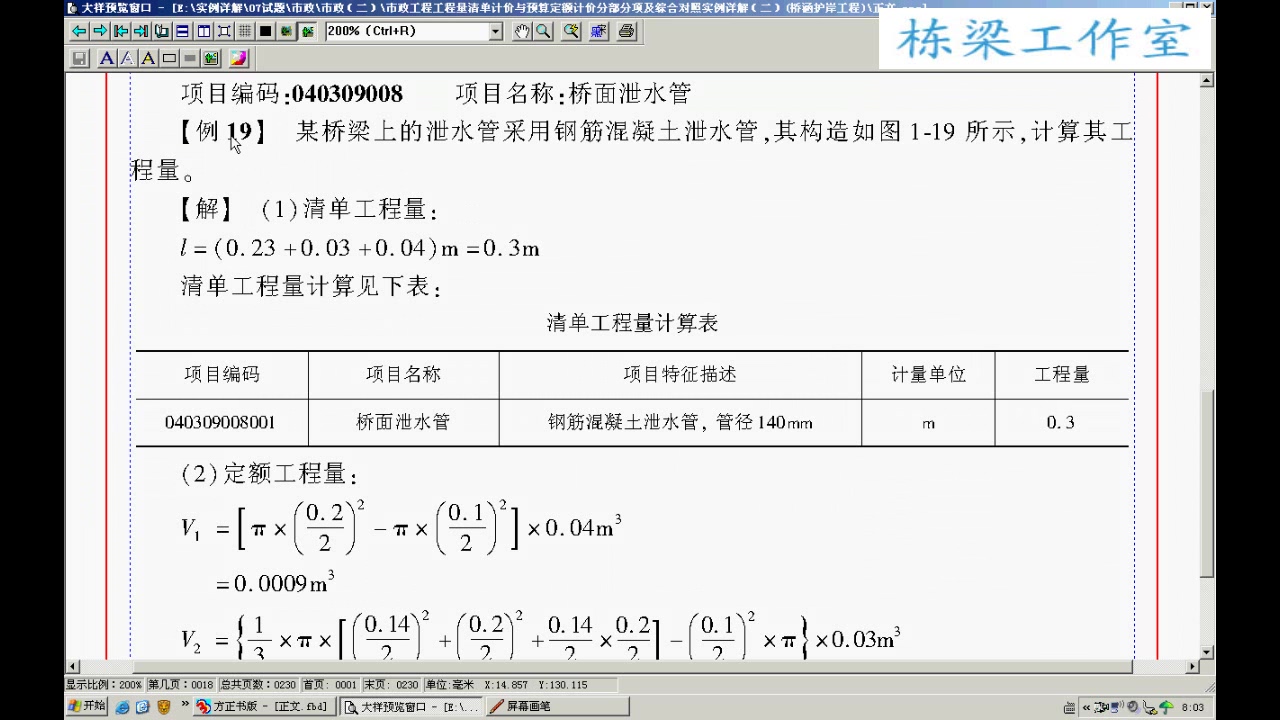Click table header 计量单位
1280x720 pixels.
929,374
